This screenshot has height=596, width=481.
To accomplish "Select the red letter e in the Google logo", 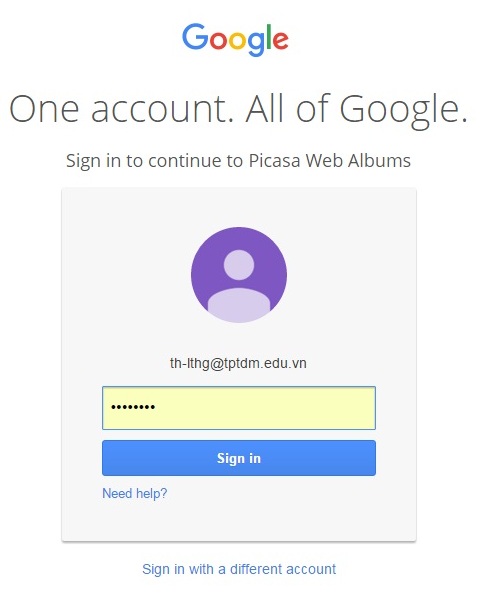I will point(281,40).
